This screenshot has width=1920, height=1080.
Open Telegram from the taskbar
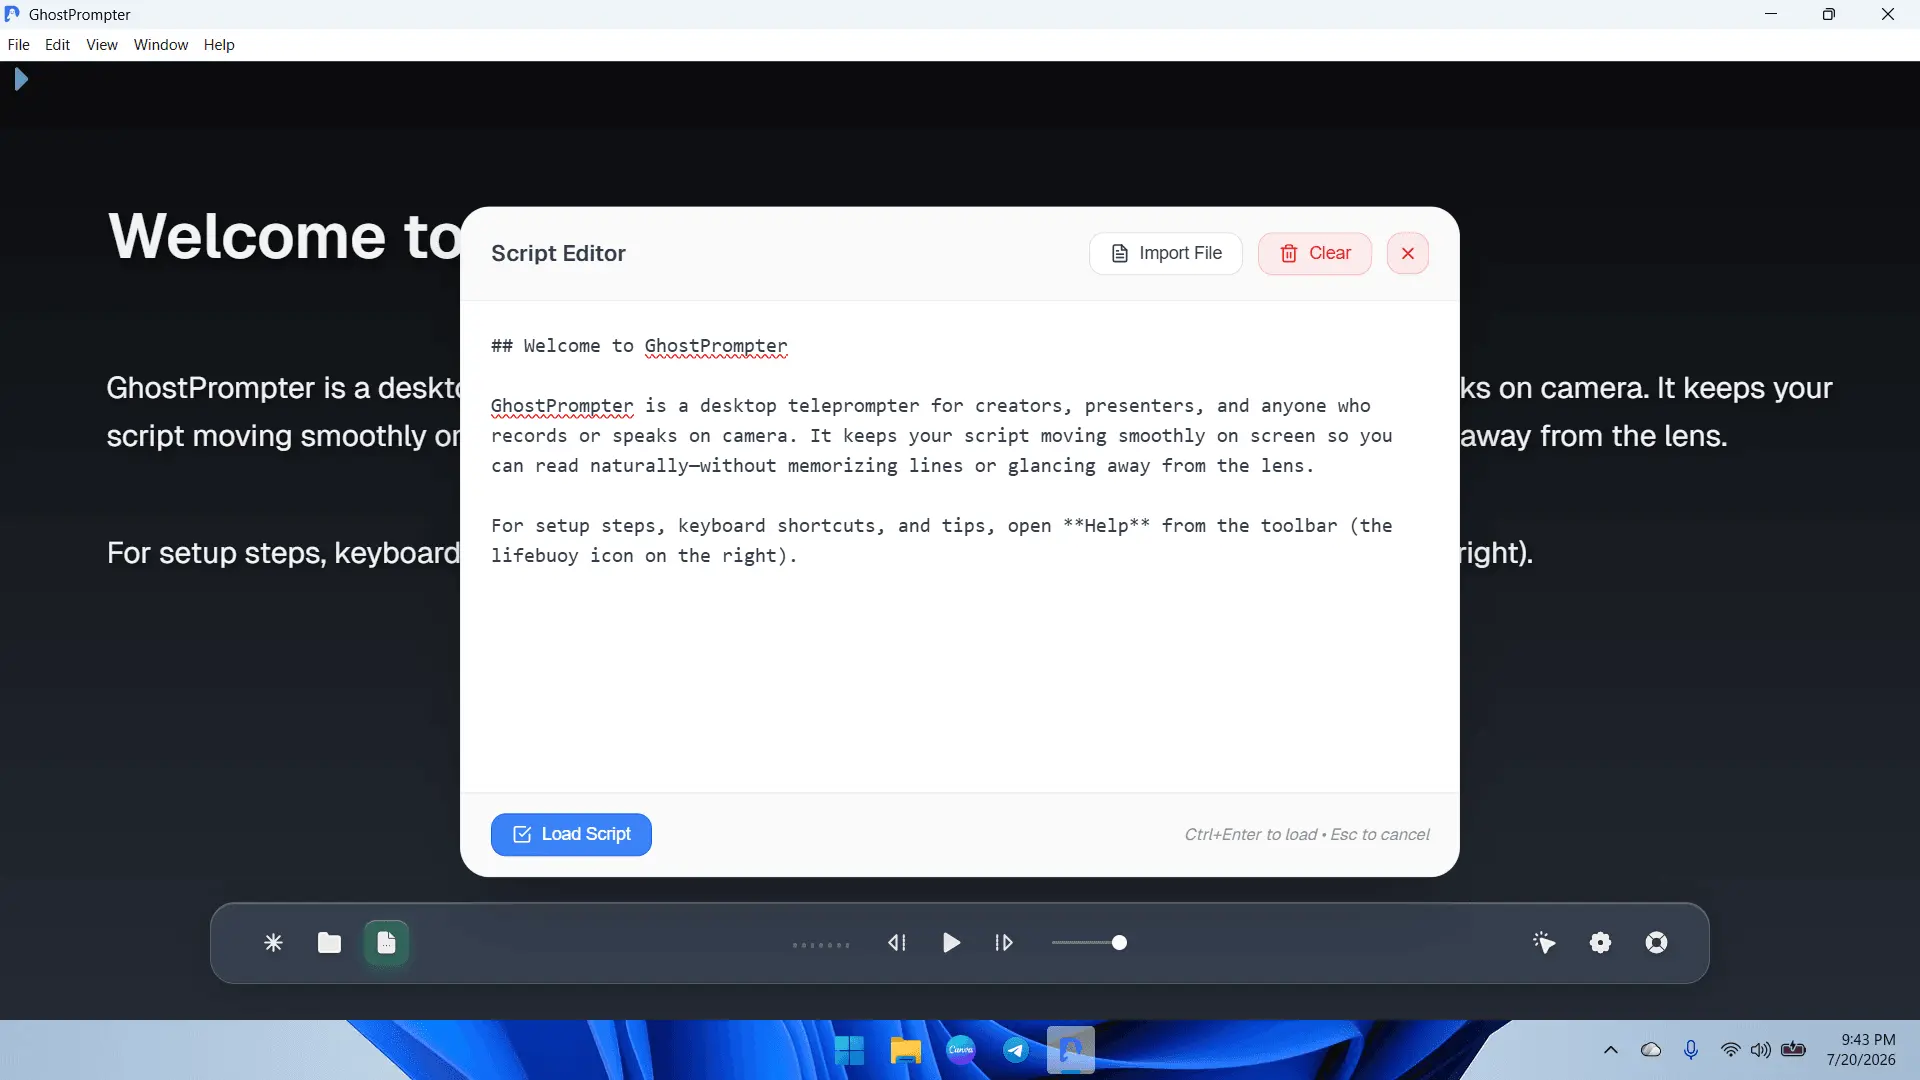(x=1016, y=1051)
